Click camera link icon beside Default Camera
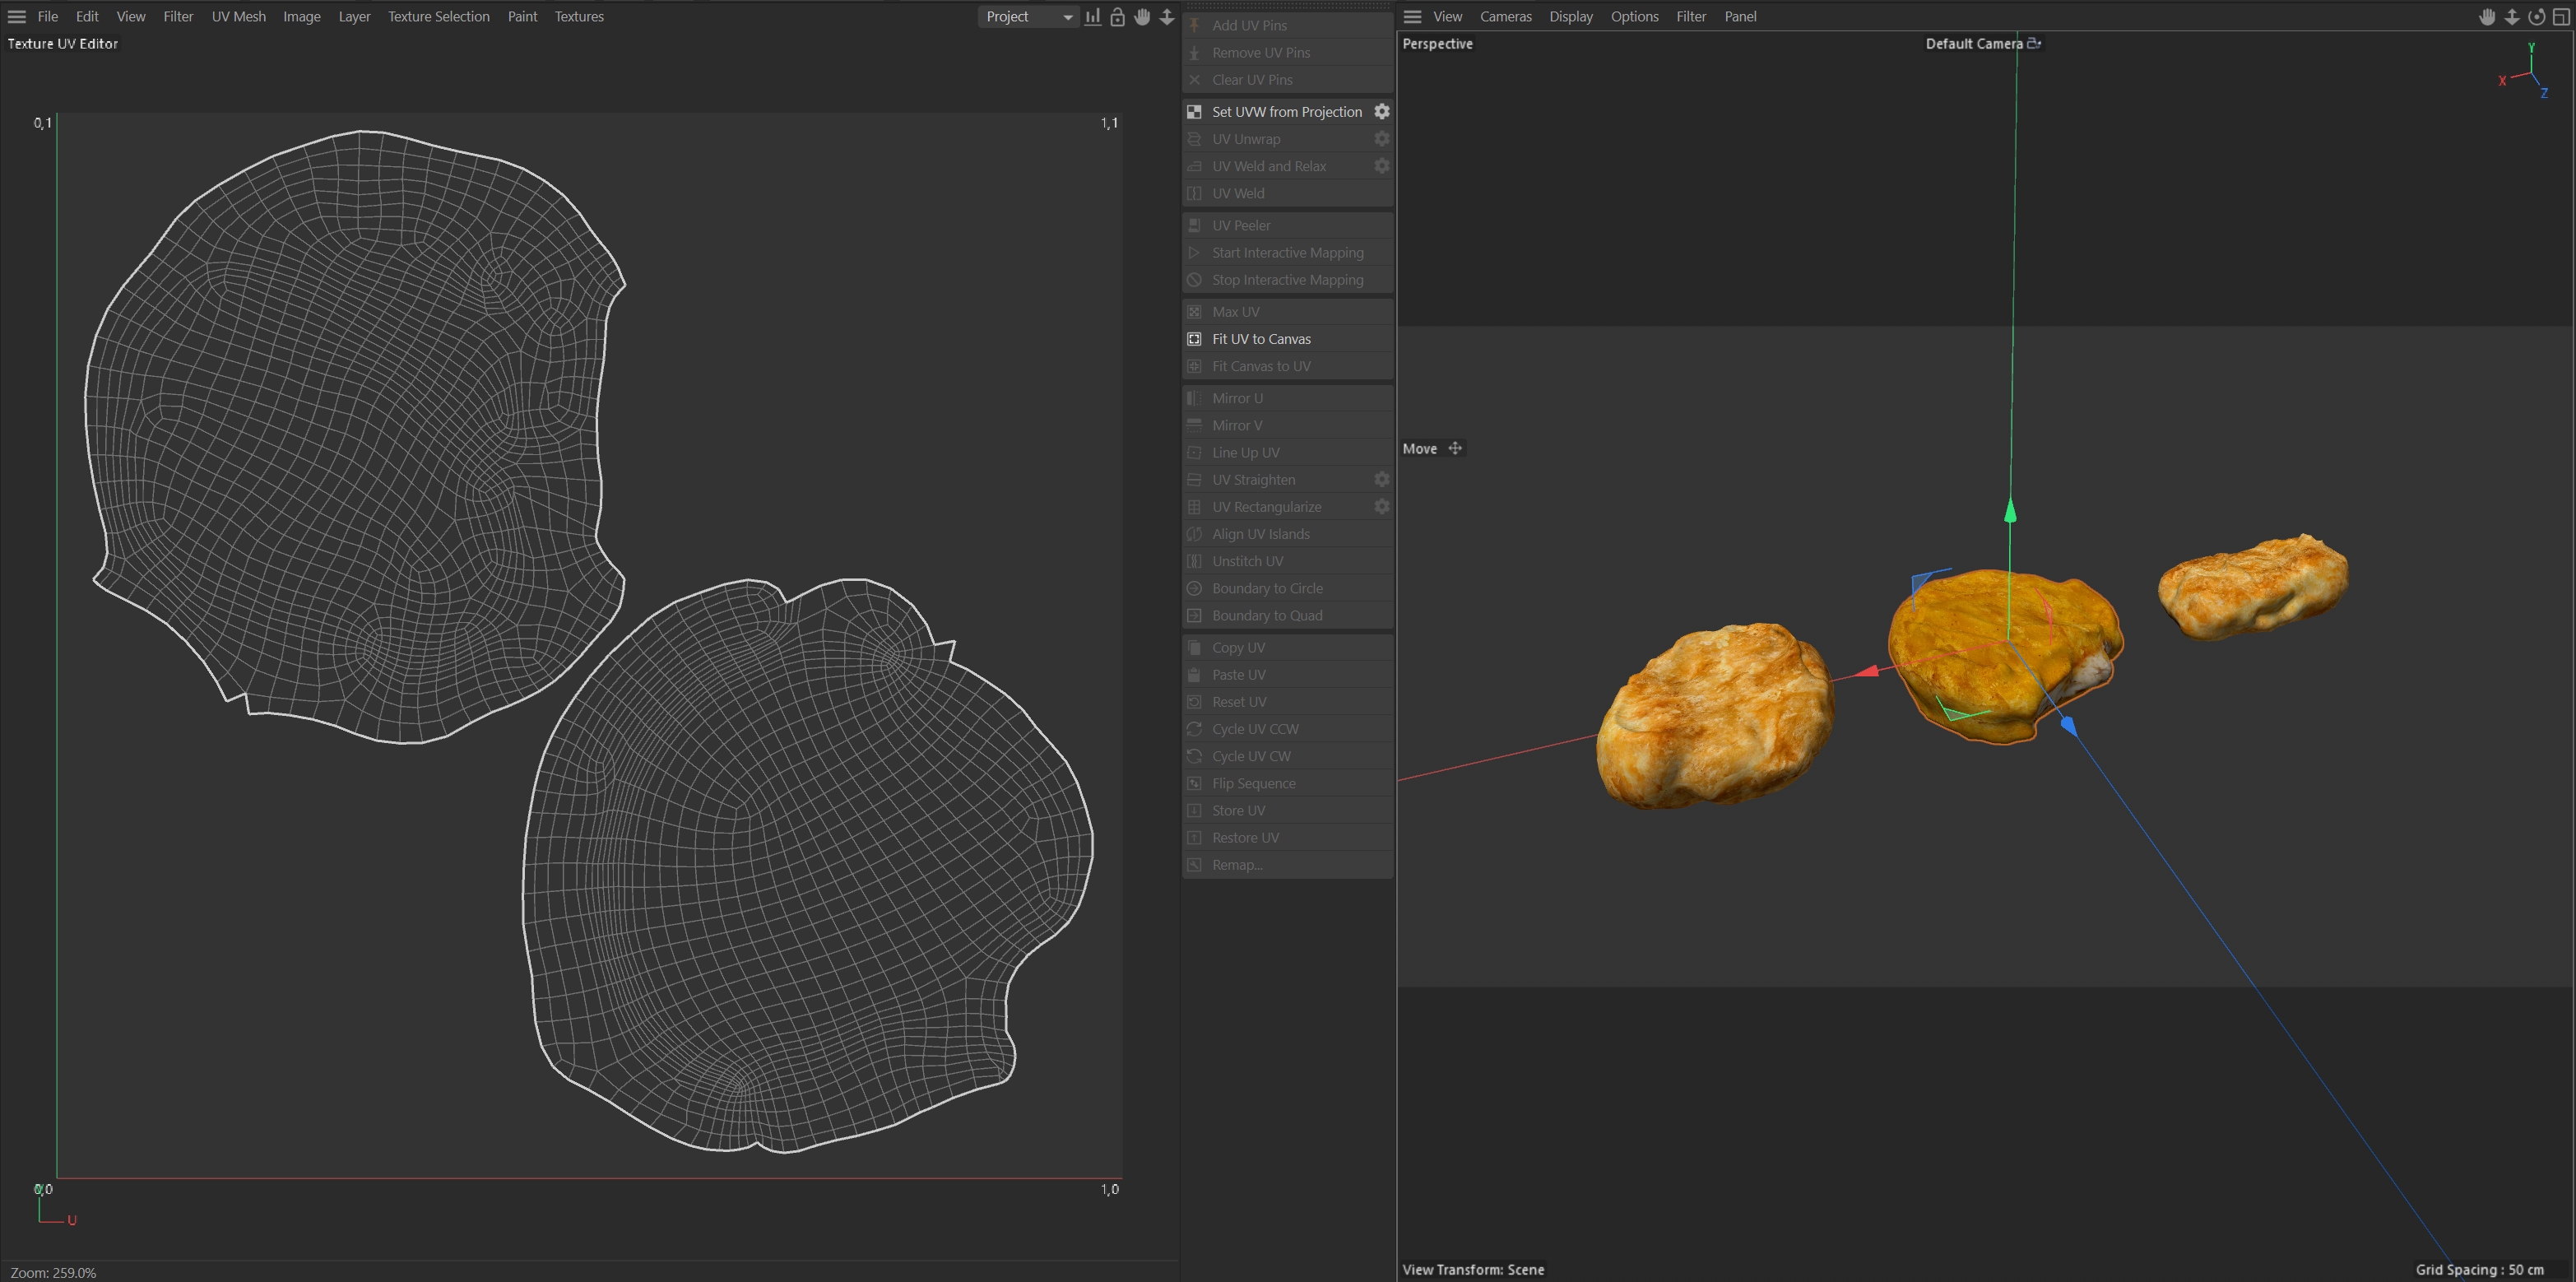The image size is (2576, 1282). 2033,43
